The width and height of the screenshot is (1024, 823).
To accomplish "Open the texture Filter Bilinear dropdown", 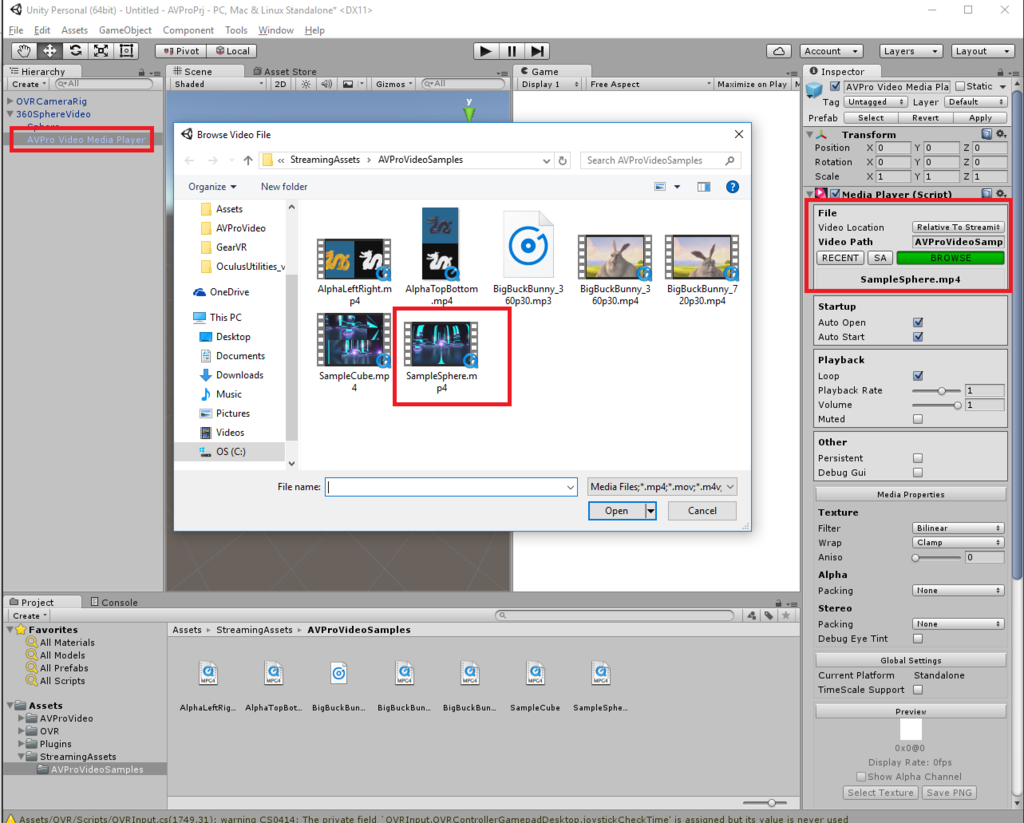I will 958,528.
